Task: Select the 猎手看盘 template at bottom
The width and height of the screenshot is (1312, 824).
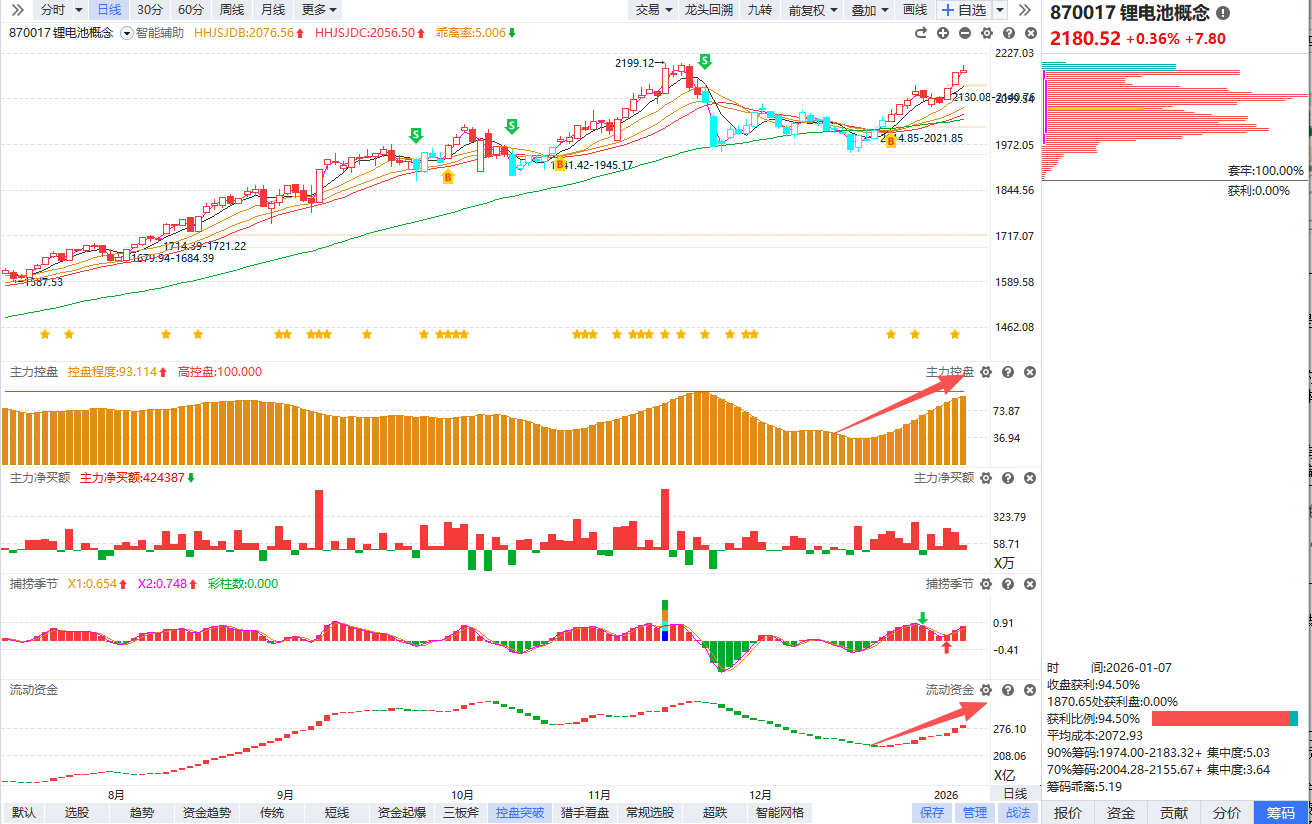Action: [585, 813]
